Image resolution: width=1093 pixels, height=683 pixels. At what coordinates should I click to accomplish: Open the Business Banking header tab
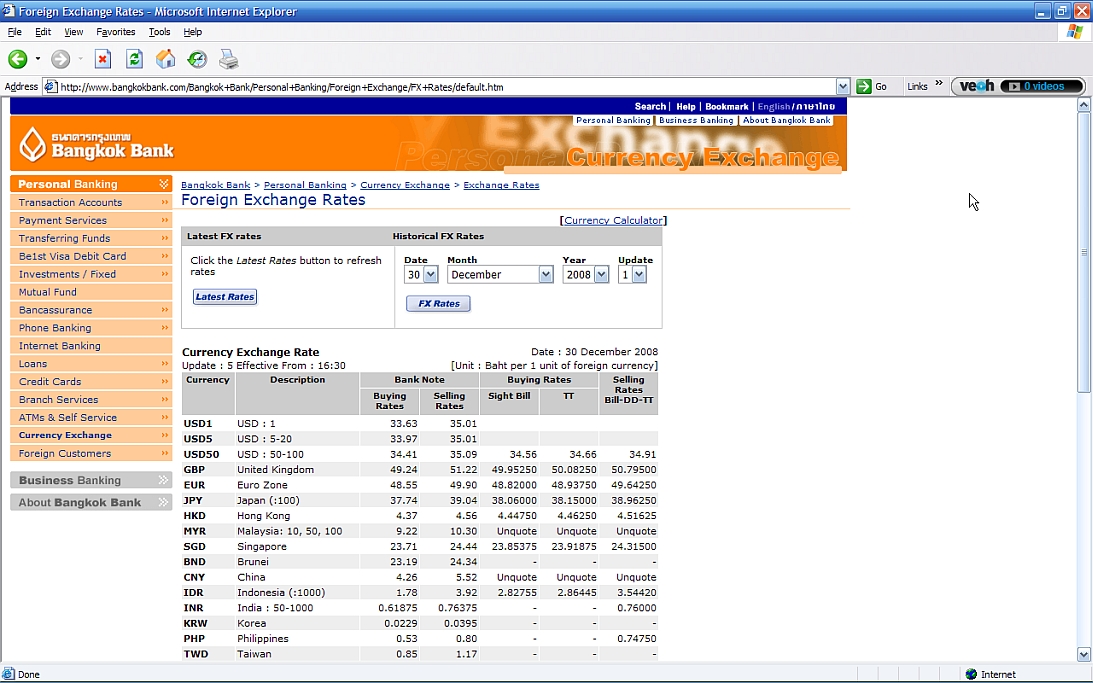pyautogui.click(x=696, y=120)
